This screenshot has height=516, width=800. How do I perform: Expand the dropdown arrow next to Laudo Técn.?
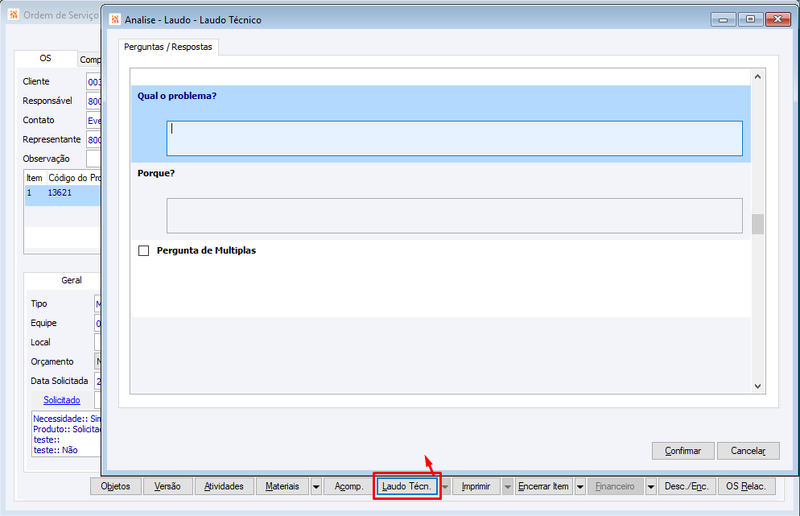tap(445, 486)
